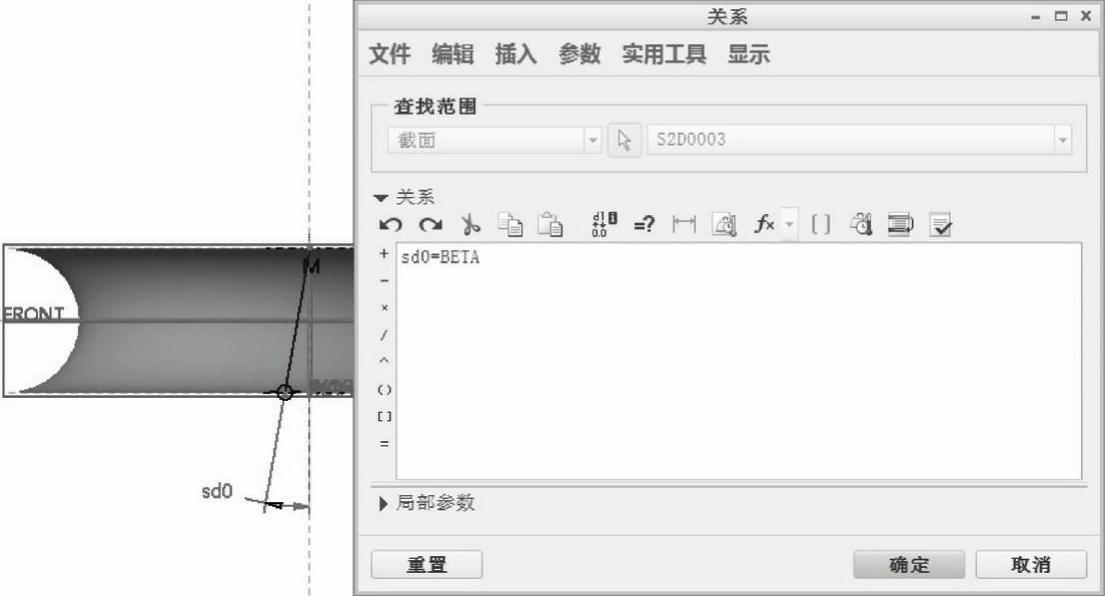Click the 重置 button

click(426, 564)
